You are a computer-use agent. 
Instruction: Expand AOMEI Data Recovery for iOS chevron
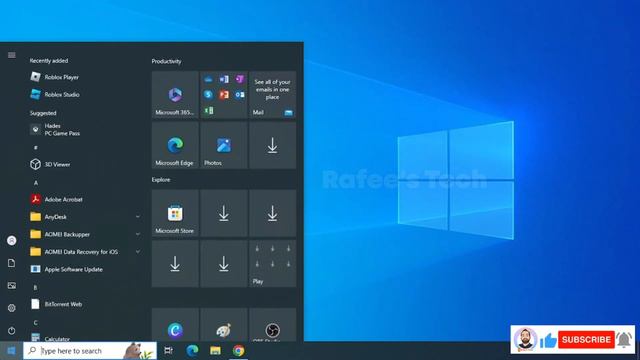[x=138, y=252]
